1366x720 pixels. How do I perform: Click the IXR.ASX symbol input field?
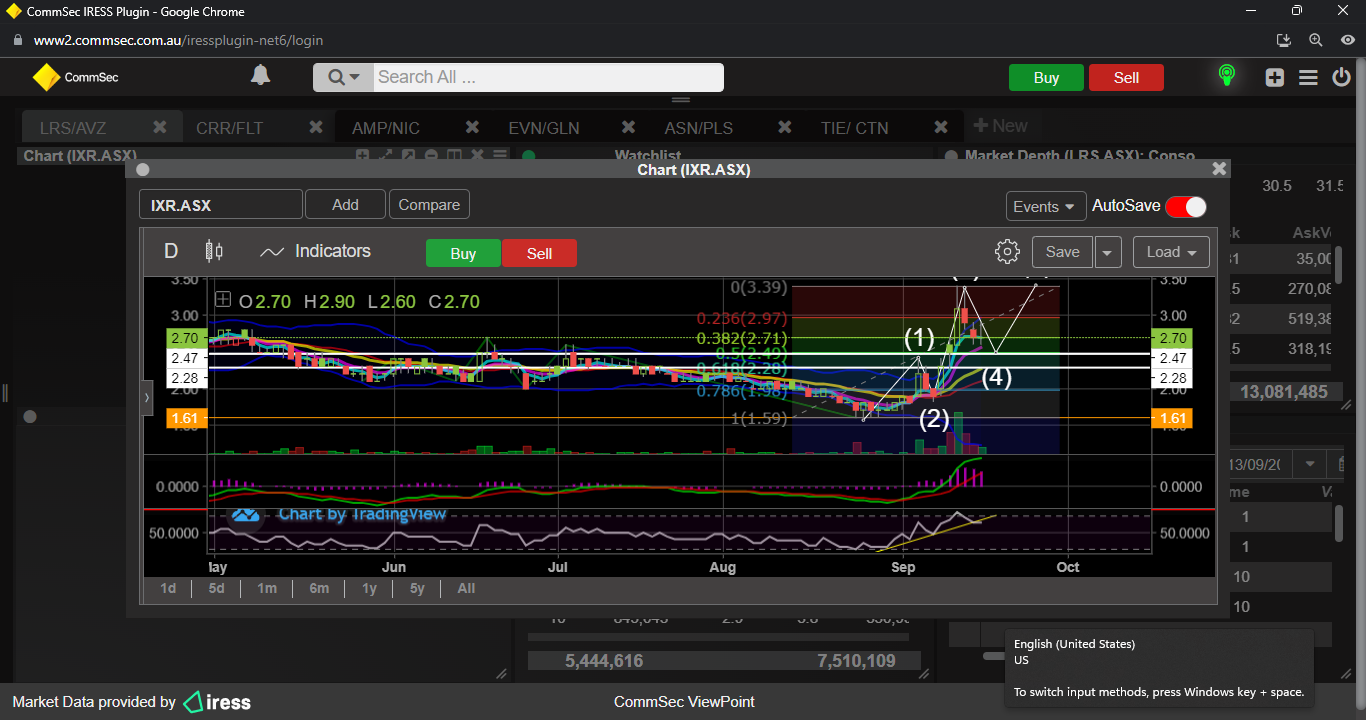click(x=220, y=205)
